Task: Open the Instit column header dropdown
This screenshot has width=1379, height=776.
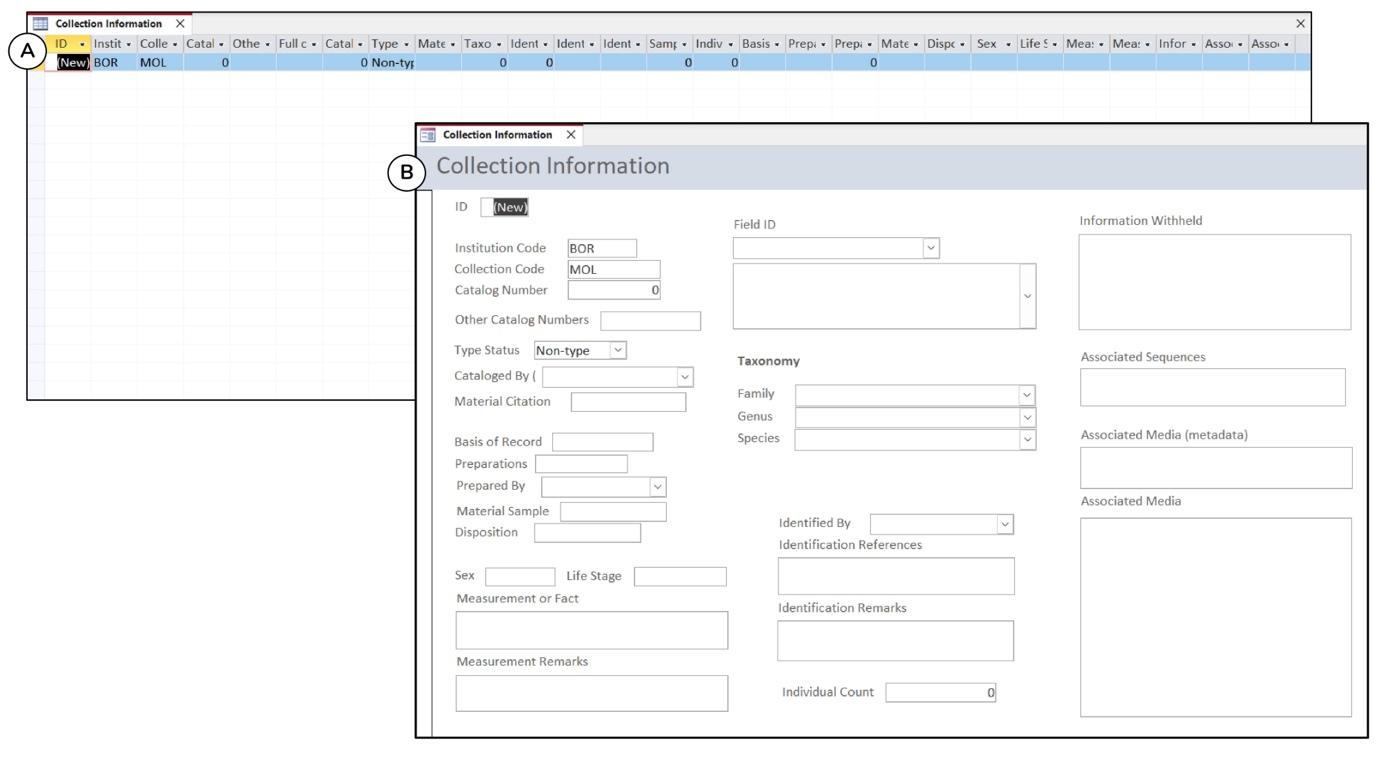Action: pos(129,44)
